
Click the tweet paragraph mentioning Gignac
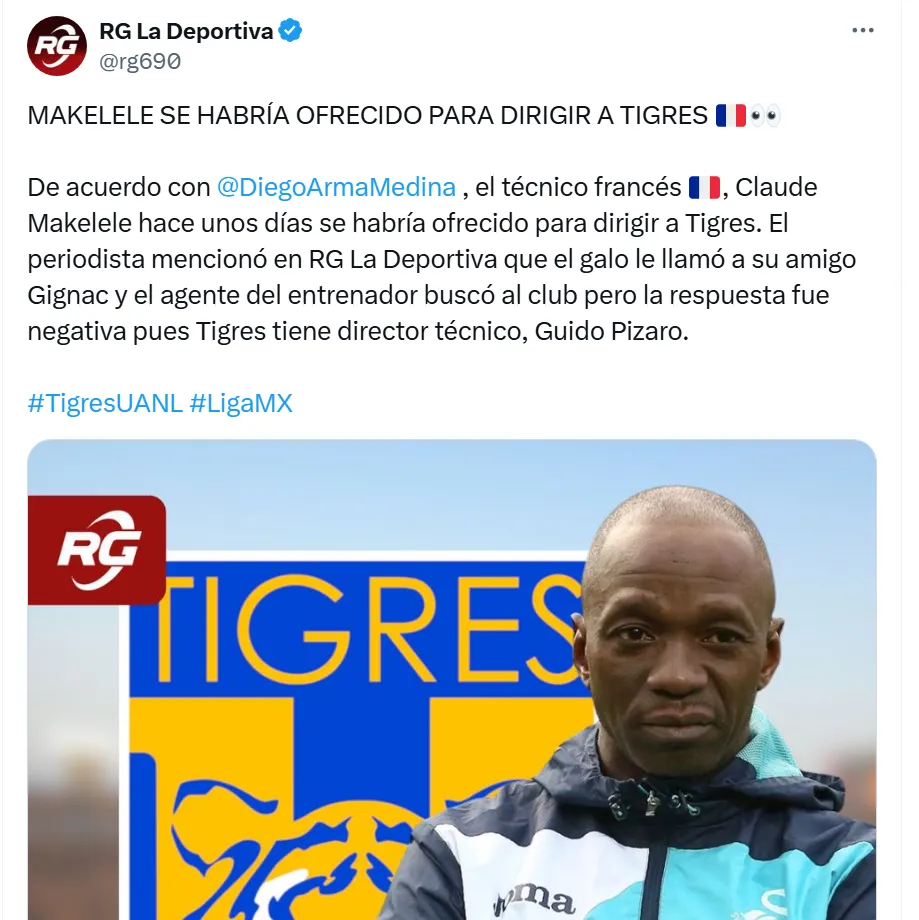(x=442, y=259)
